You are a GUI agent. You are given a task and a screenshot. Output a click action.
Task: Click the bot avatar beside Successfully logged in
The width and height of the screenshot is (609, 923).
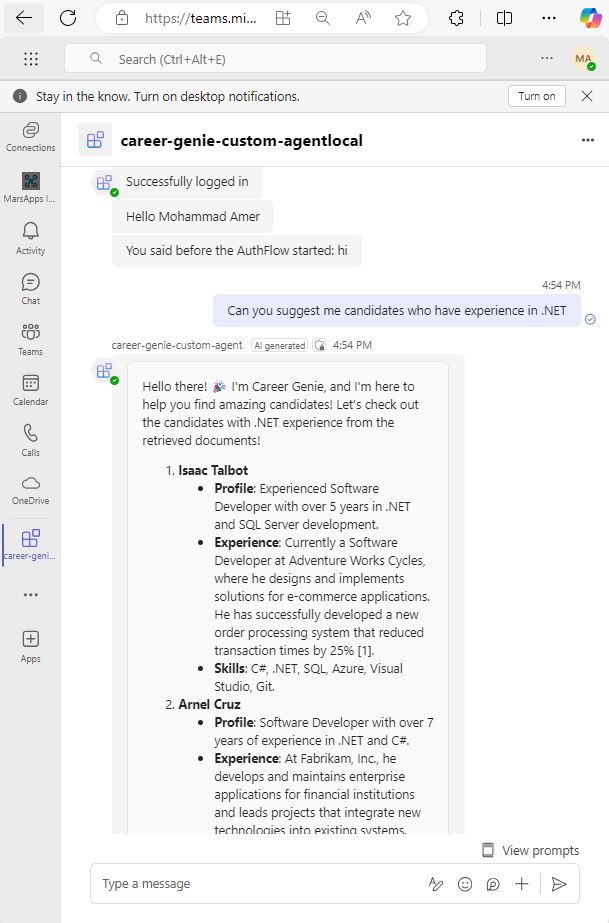click(105, 184)
